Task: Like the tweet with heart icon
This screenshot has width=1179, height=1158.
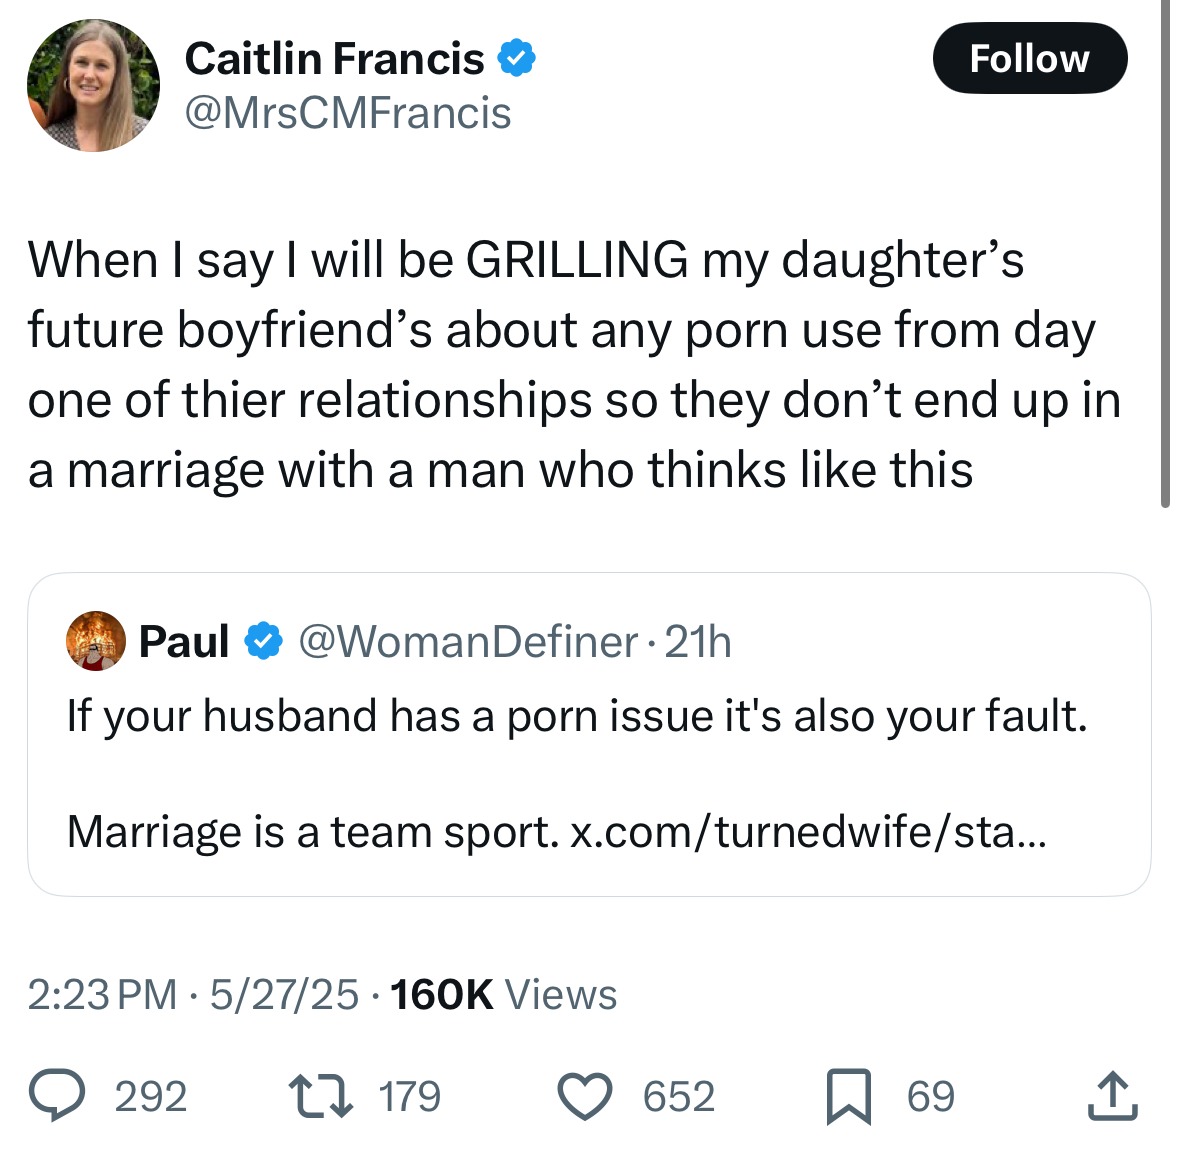Action: click(x=585, y=1096)
